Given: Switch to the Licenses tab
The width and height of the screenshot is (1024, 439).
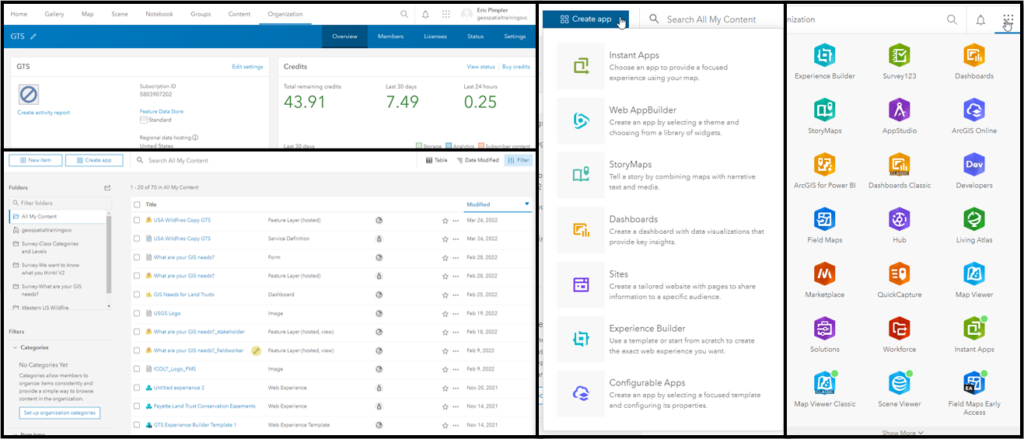Looking at the screenshot, I should [435, 37].
